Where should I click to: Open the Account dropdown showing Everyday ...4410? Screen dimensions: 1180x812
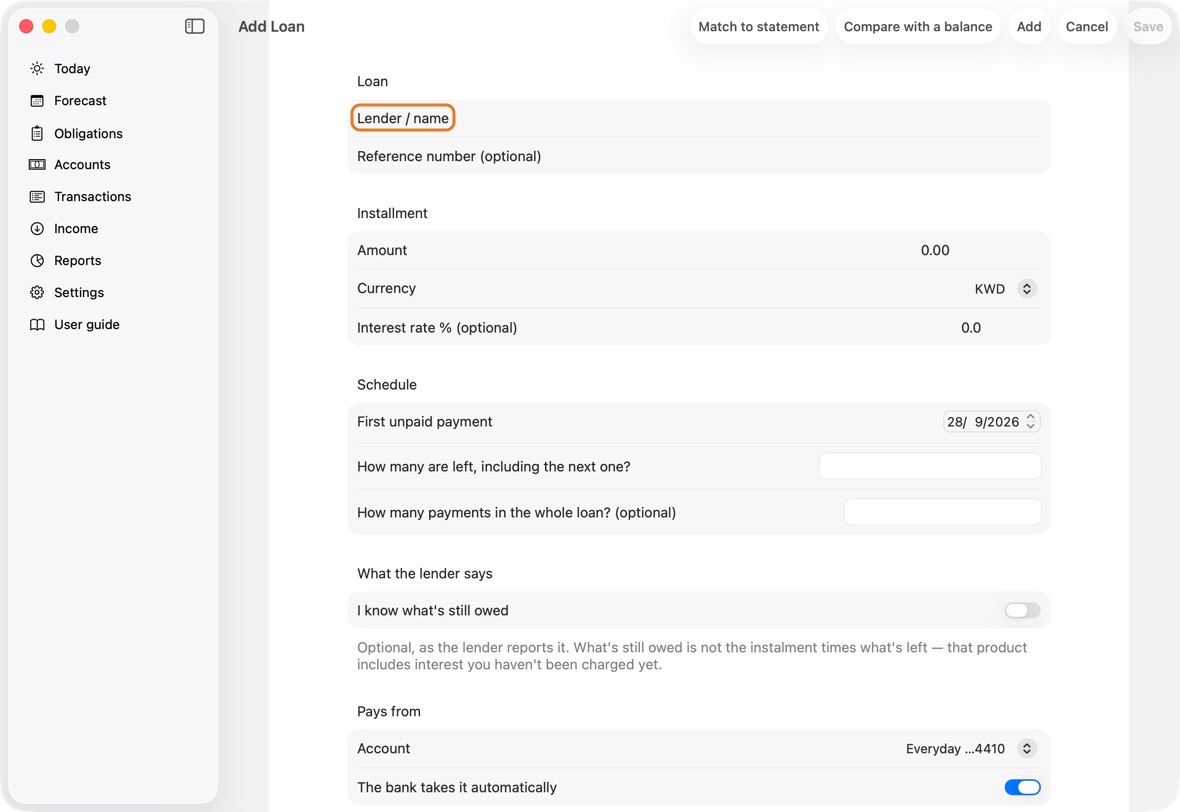click(x=971, y=749)
